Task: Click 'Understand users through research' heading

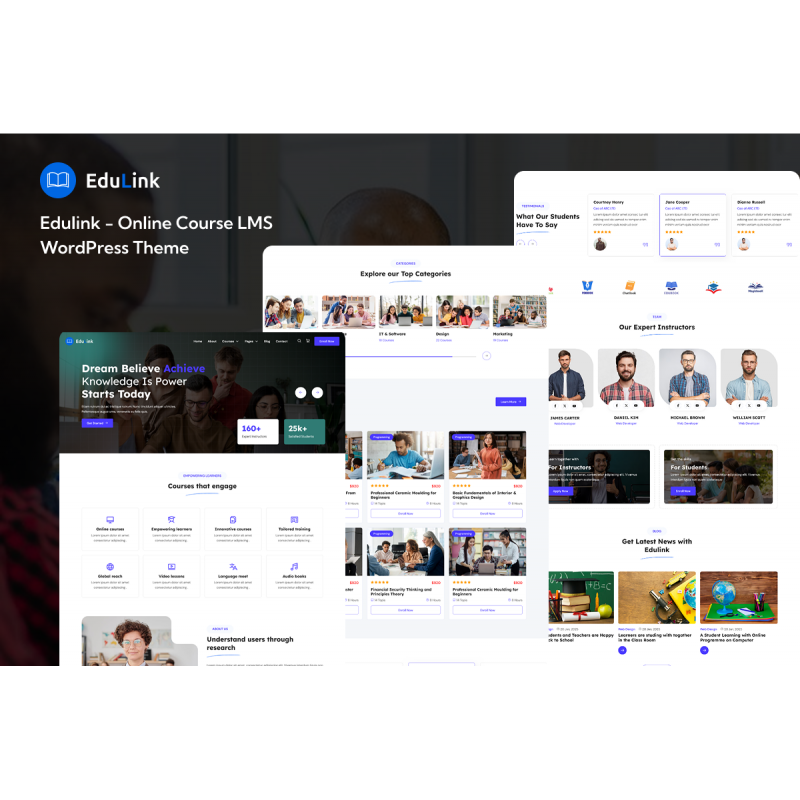Action: 250,643
